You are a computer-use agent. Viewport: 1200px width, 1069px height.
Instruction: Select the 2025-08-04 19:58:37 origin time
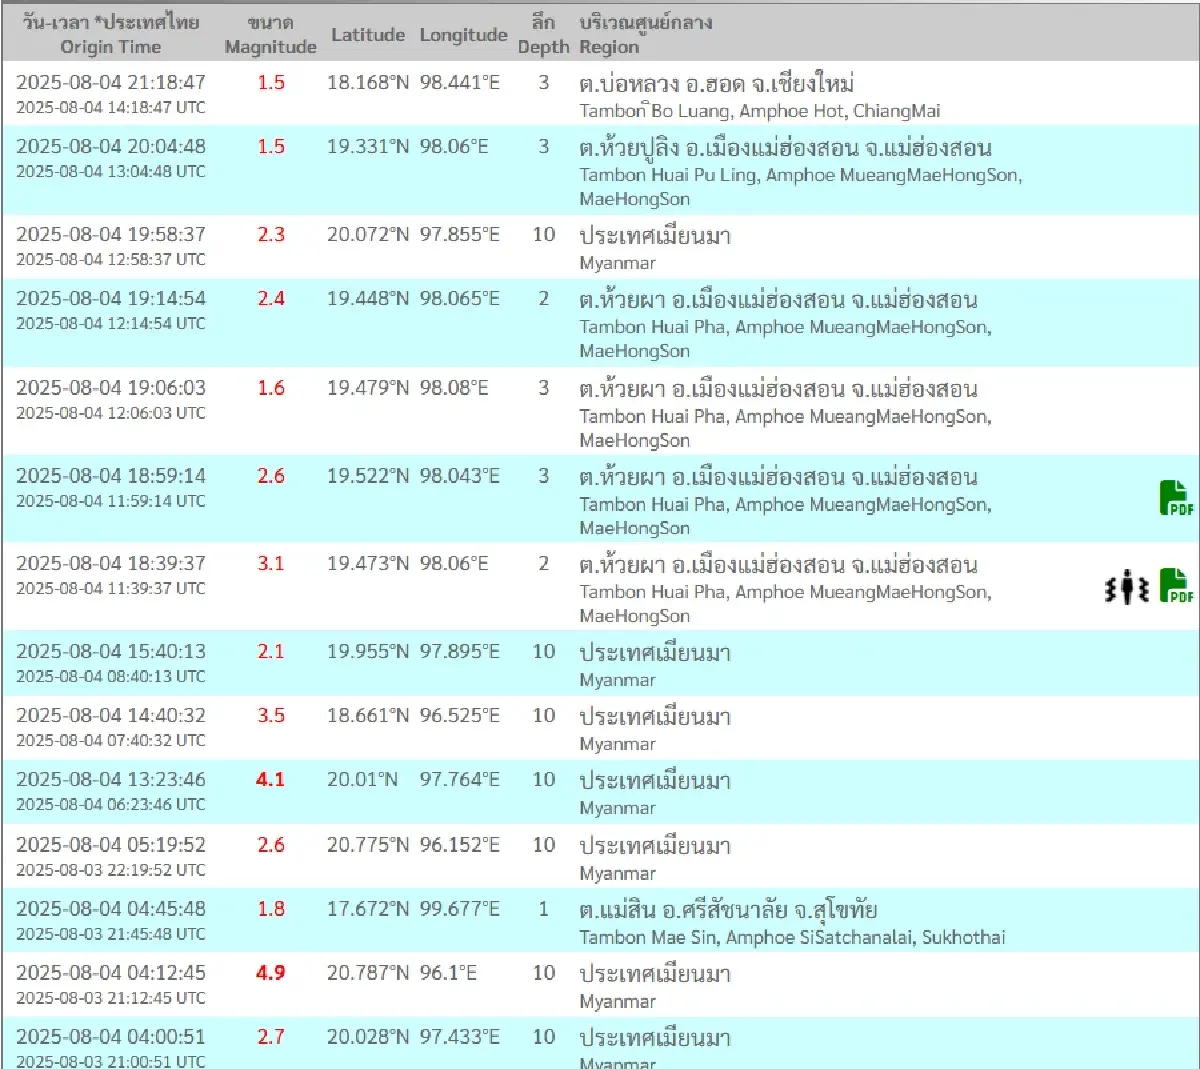point(110,234)
